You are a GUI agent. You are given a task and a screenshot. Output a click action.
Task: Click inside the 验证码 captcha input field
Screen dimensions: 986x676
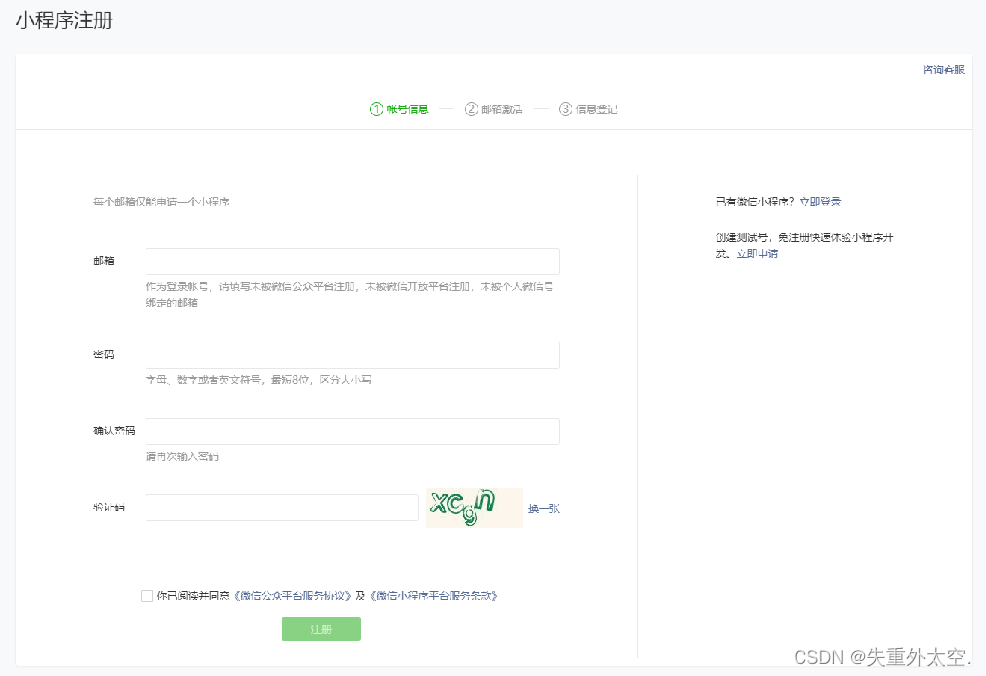coord(280,507)
